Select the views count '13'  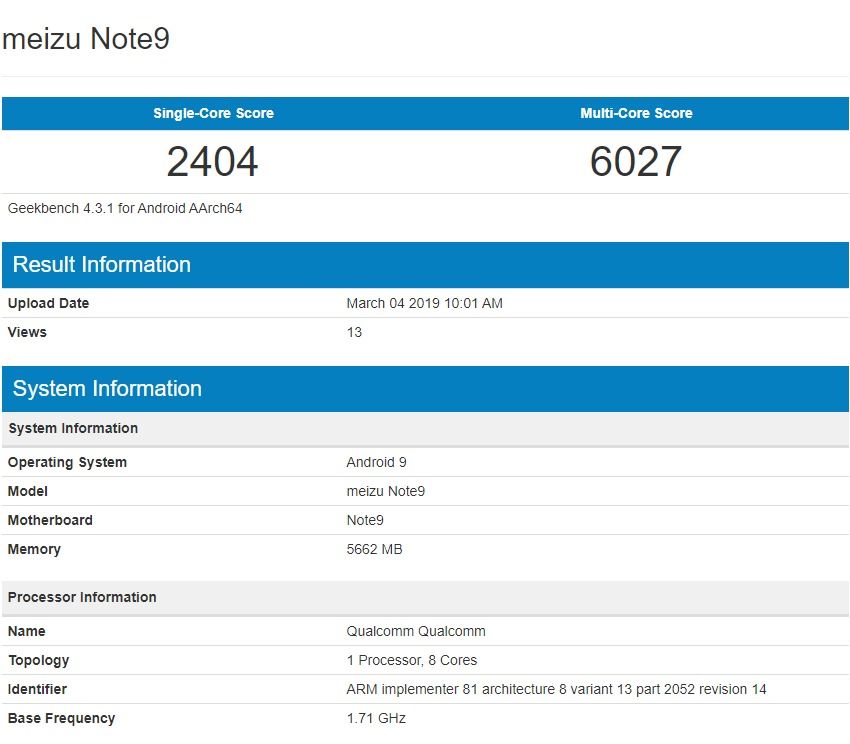[x=354, y=332]
